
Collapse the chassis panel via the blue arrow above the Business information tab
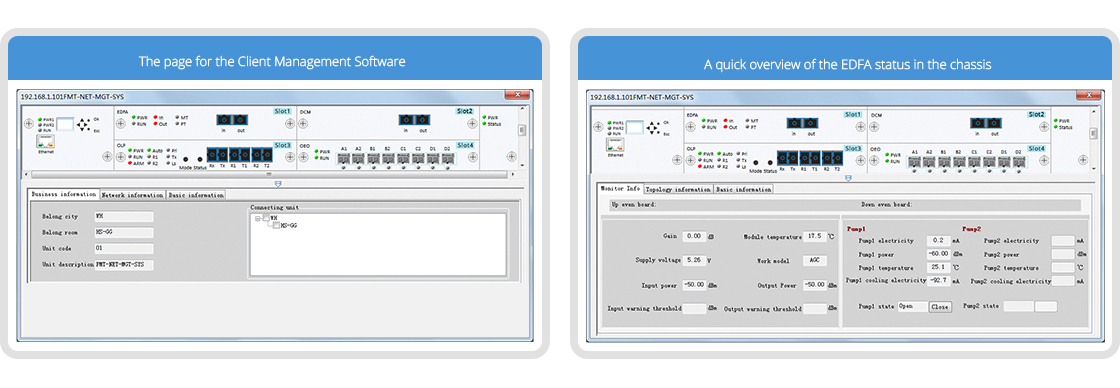[278, 183]
